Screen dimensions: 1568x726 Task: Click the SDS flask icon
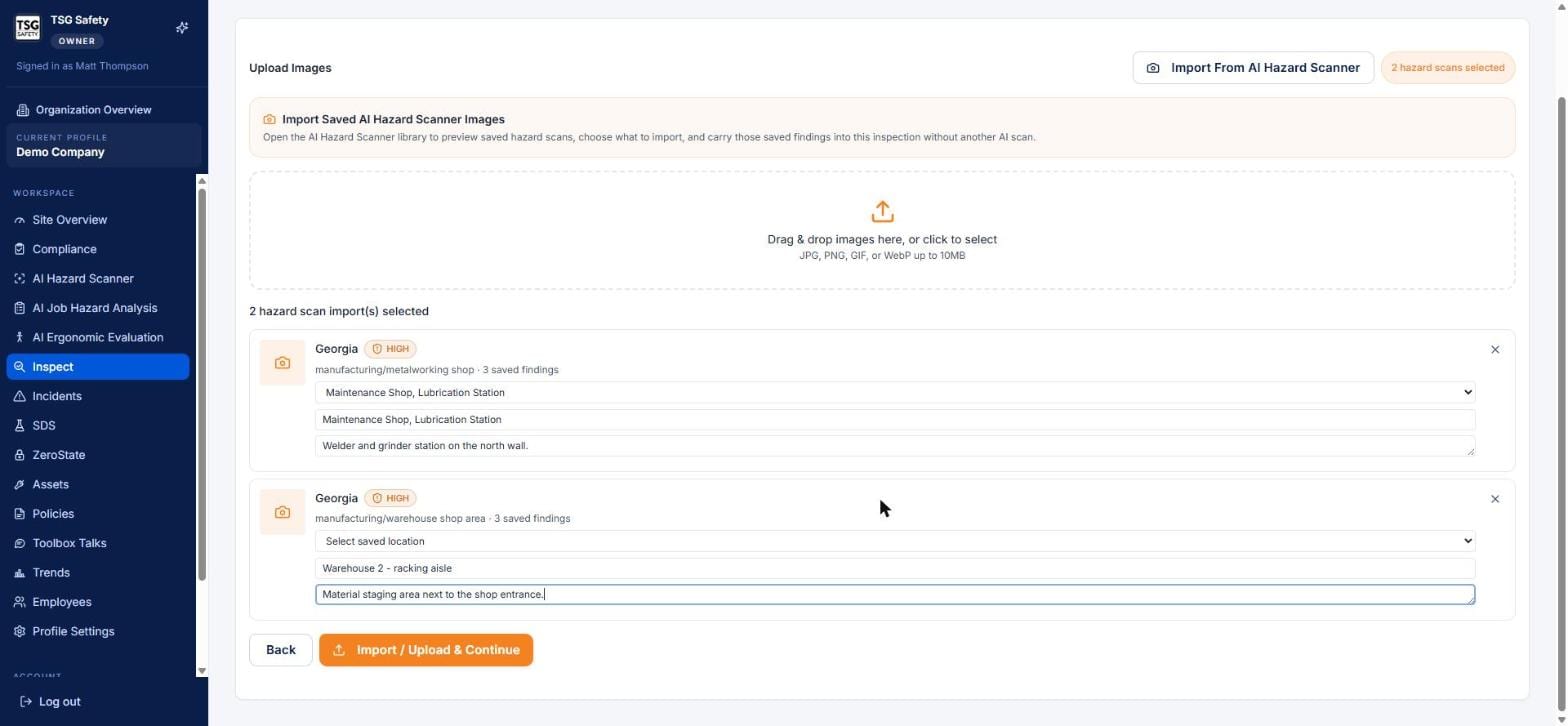pyautogui.click(x=20, y=426)
